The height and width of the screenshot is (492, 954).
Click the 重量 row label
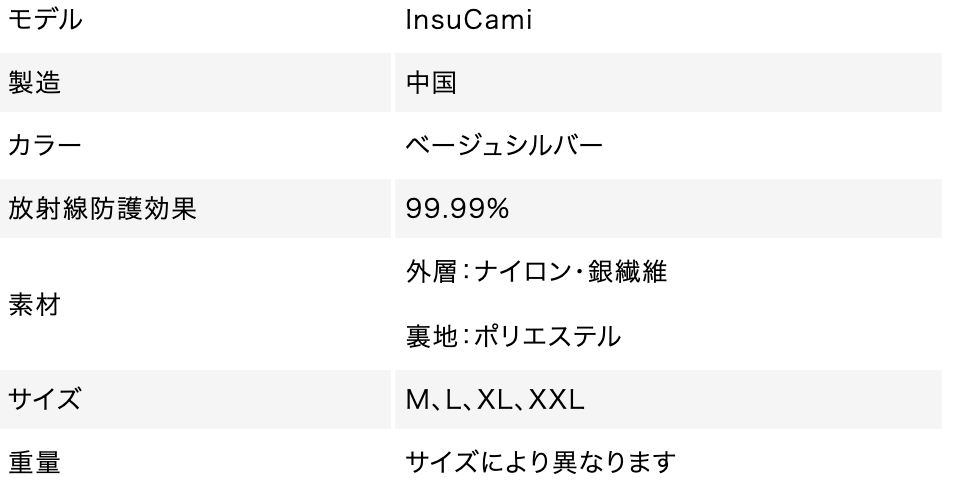point(35,463)
